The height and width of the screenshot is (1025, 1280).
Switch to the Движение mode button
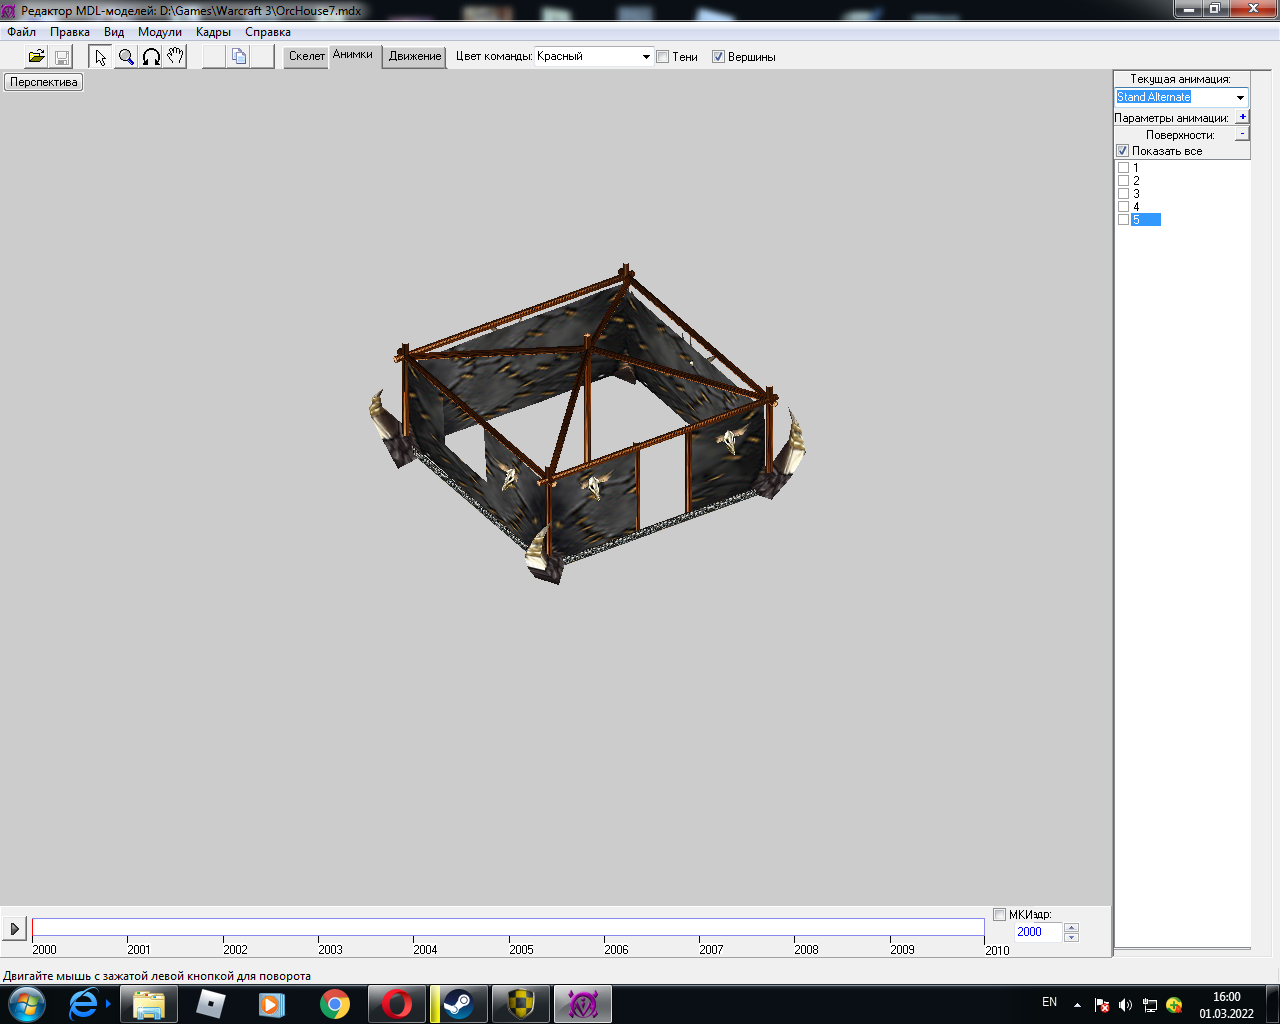pyautogui.click(x=415, y=56)
